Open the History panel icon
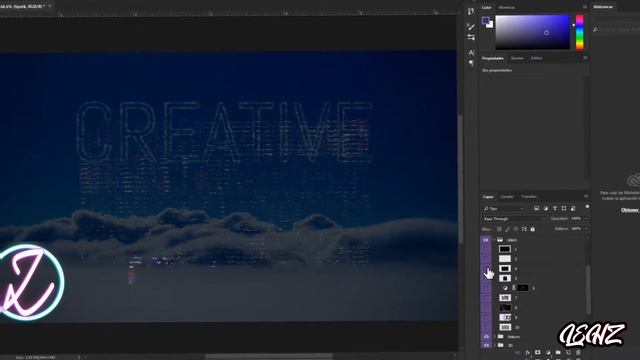This screenshot has height=360, width=640. tap(471, 11)
